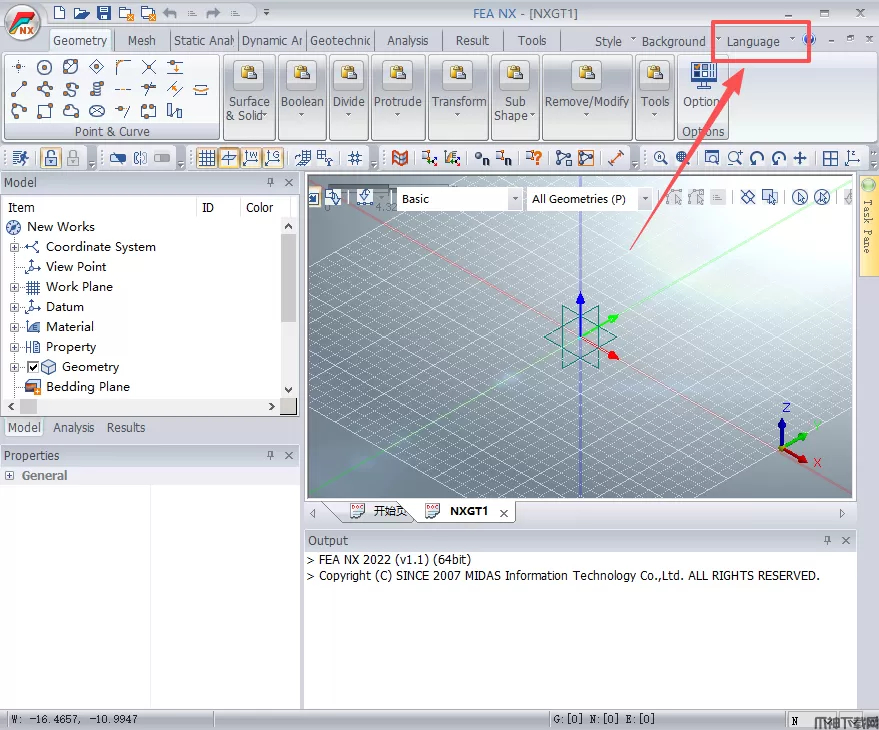Viewport: 879px width, 730px height.
Task: Toggle the unlock selection icon
Action: tap(50, 158)
